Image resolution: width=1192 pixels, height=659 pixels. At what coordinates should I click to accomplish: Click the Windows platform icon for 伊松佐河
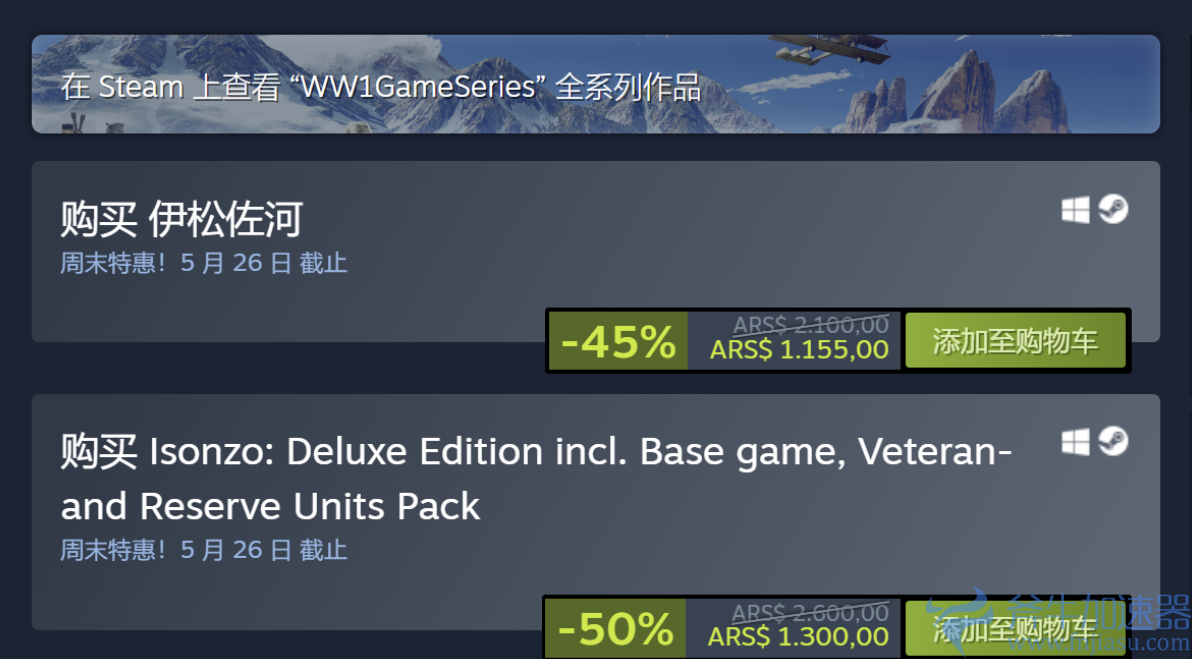coord(1075,210)
